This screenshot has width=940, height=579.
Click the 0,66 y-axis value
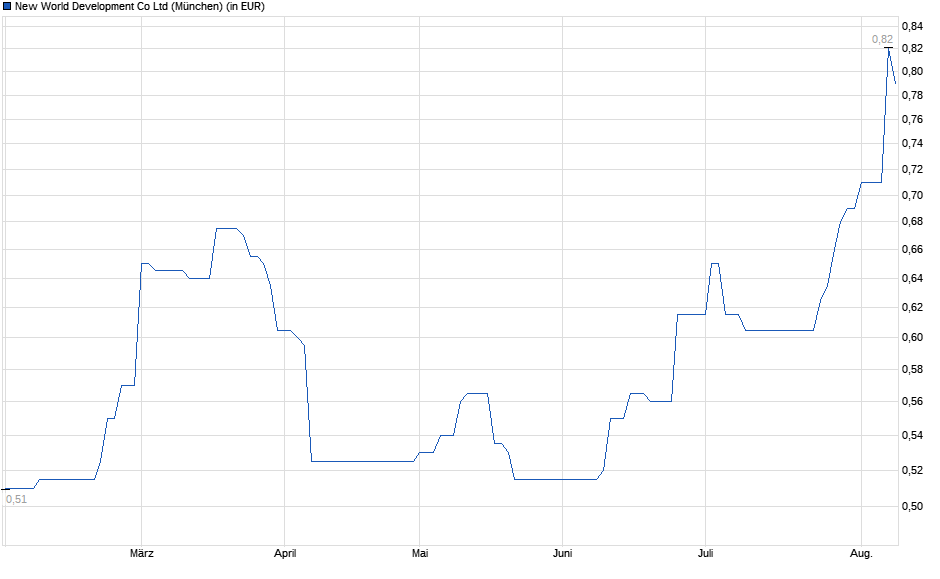[x=912, y=249]
